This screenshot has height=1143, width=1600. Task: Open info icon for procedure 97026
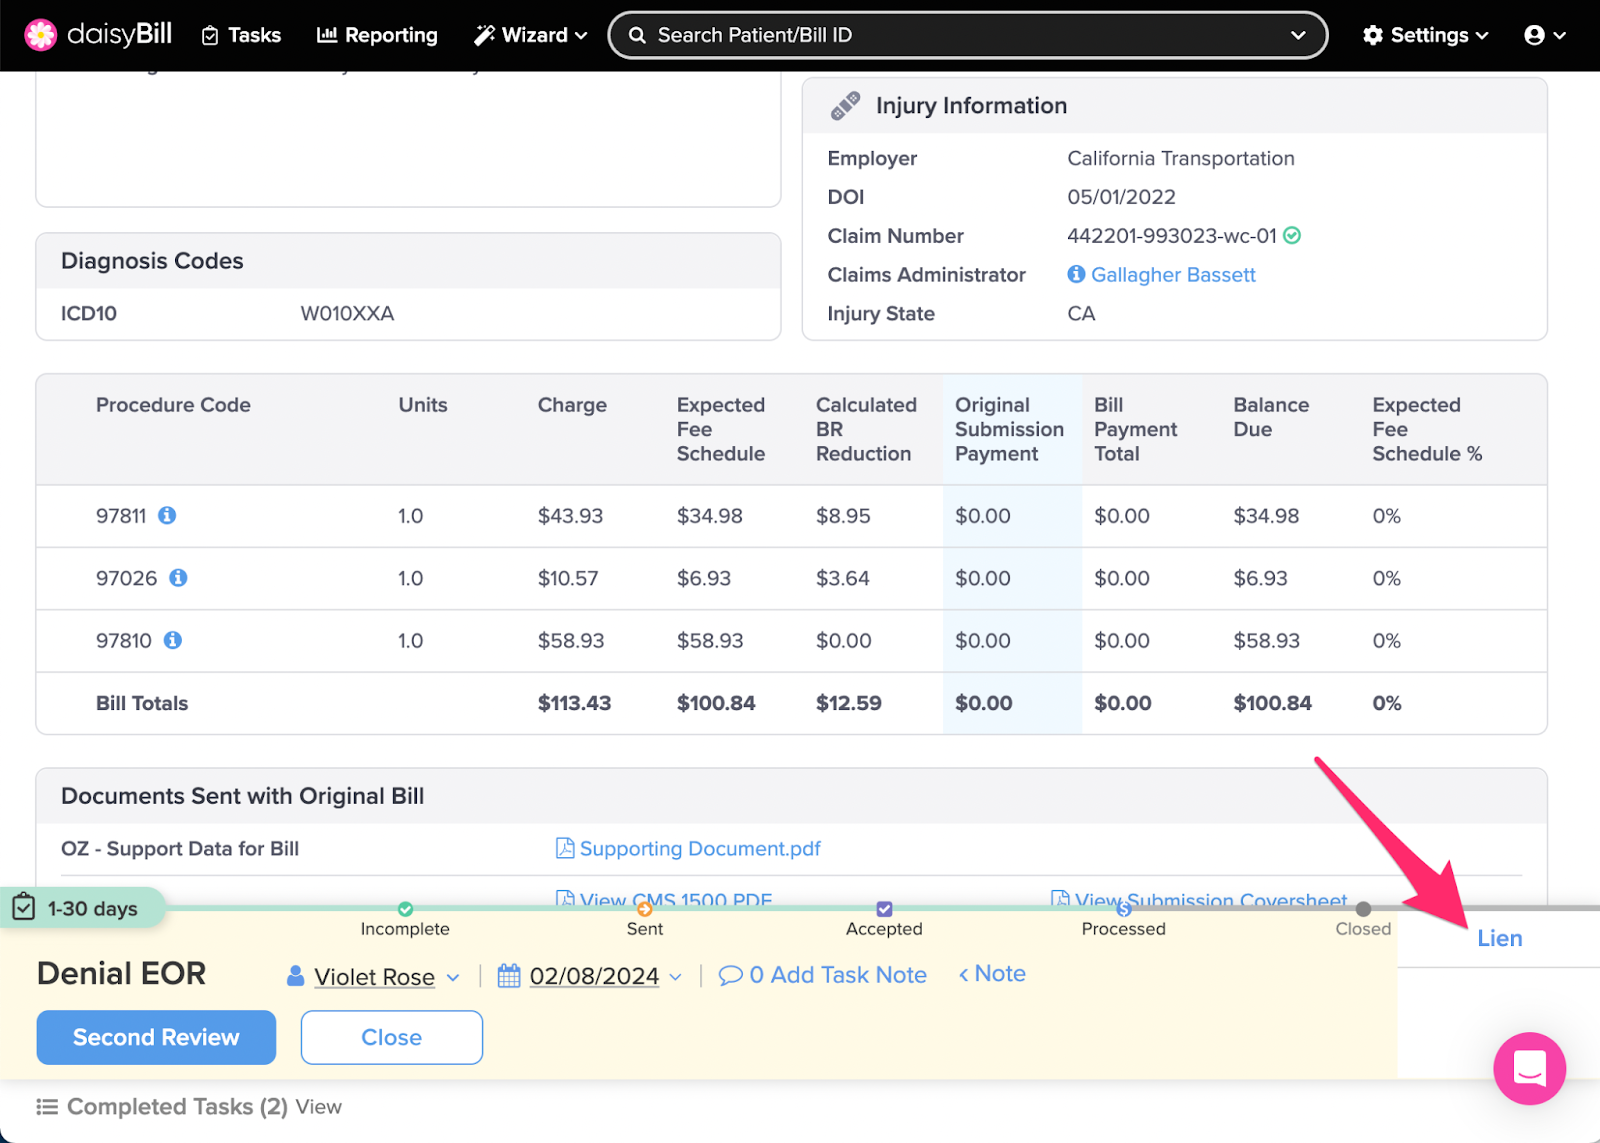[178, 578]
